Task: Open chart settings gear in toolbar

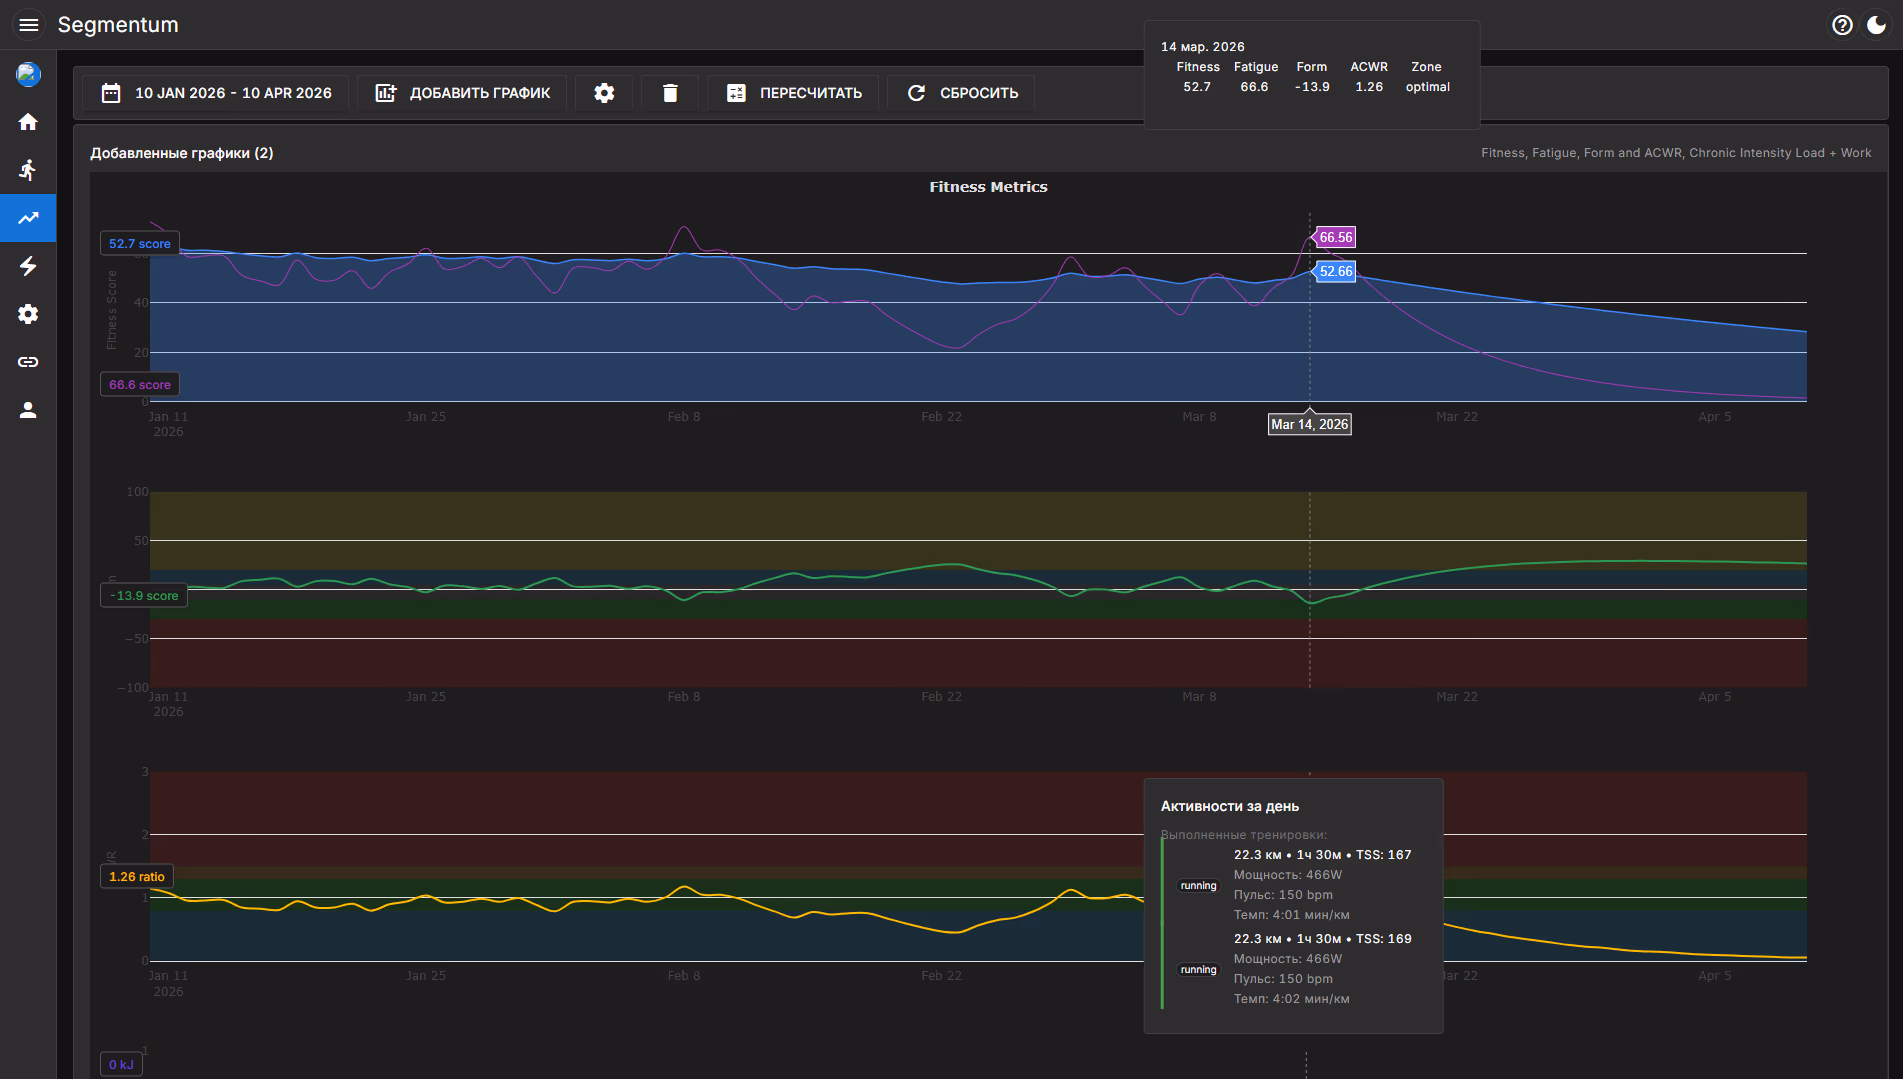Action: [x=604, y=93]
